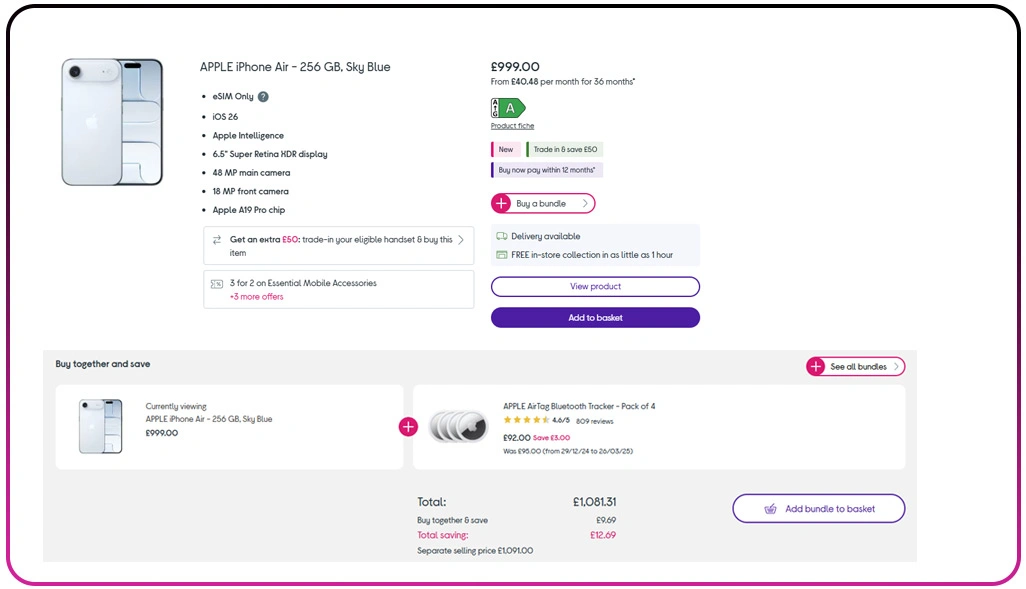Screen dimensions: 1026x589
Task: Open the Product fiche link
Action: (512, 126)
